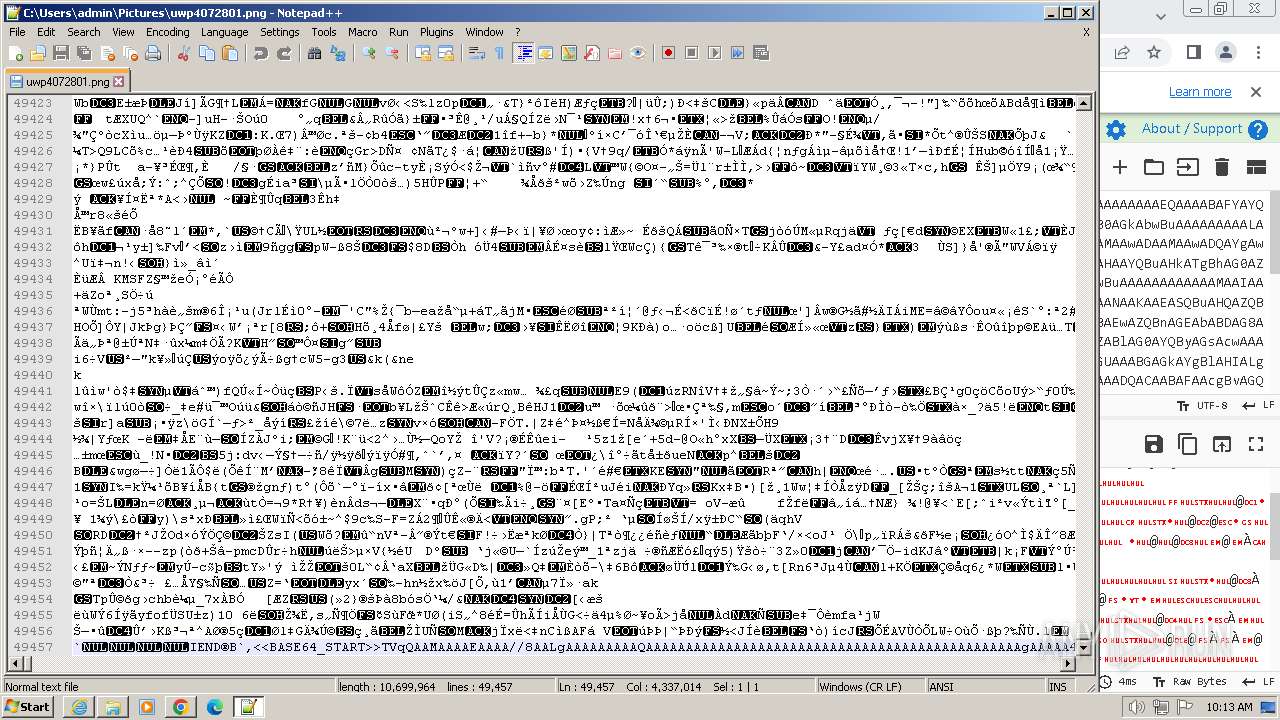Click the Windows Start button

click(x=28, y=707)
